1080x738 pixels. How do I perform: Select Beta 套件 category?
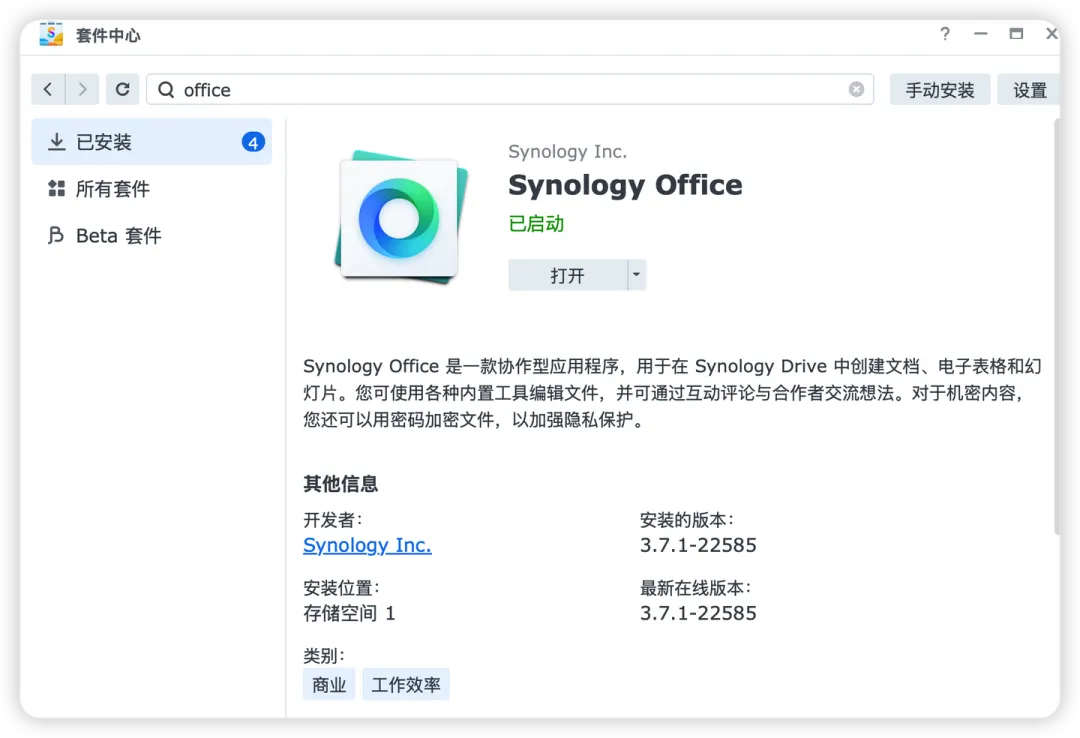[152, 236]
